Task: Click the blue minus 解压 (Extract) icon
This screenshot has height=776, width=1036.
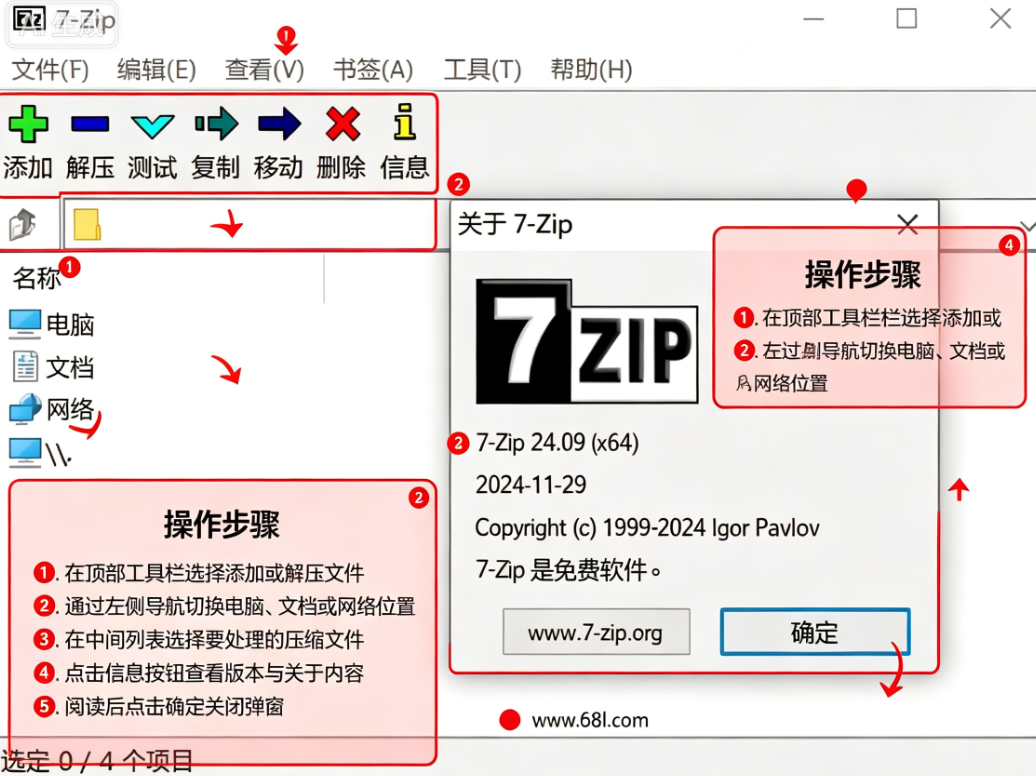Action: 90,124
